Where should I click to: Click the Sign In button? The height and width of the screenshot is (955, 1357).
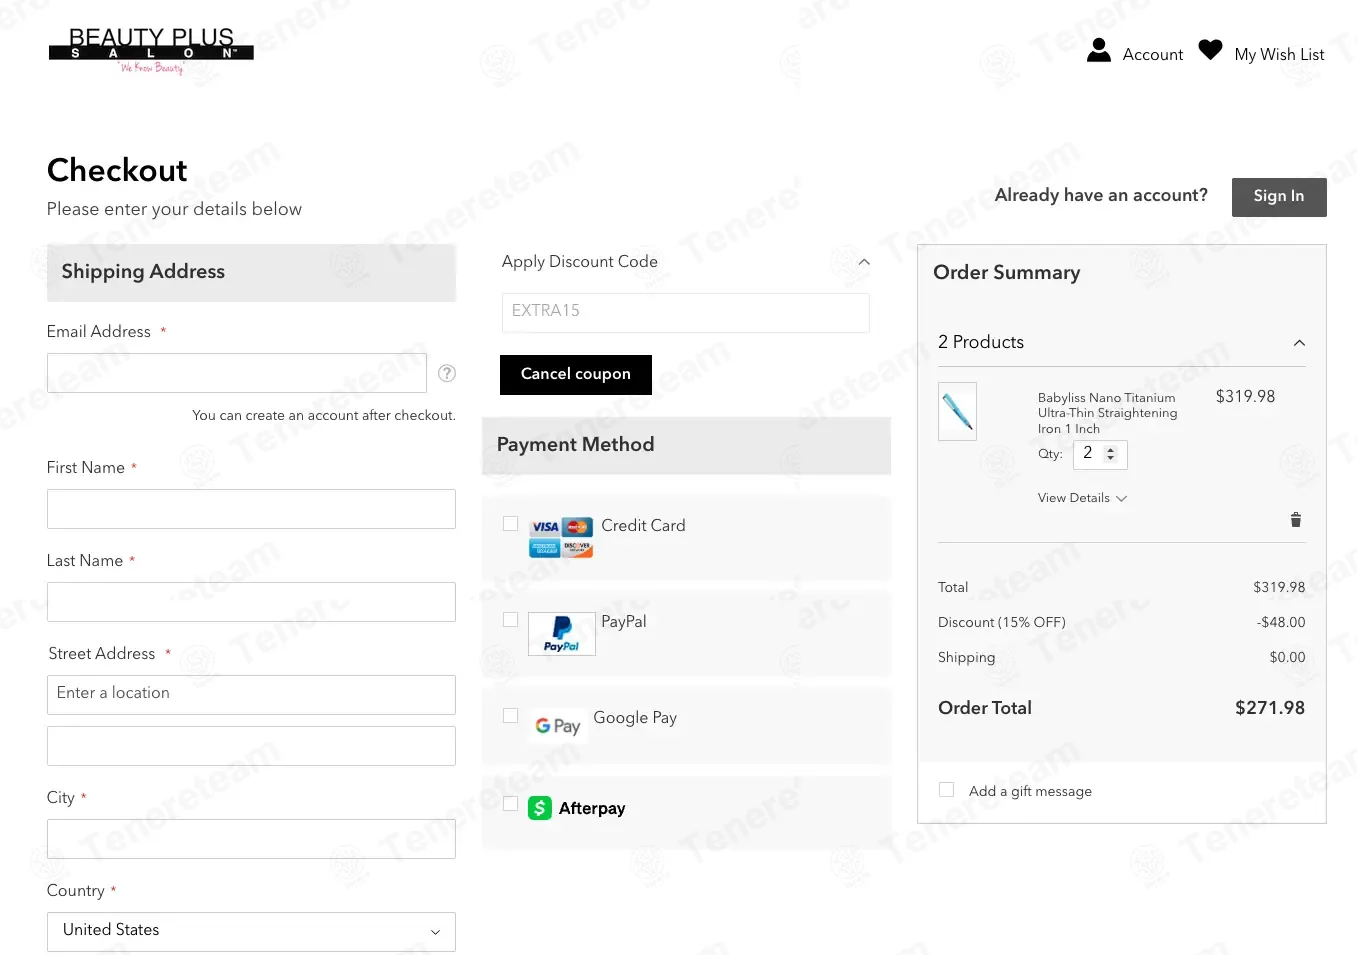coord(1279,197)
